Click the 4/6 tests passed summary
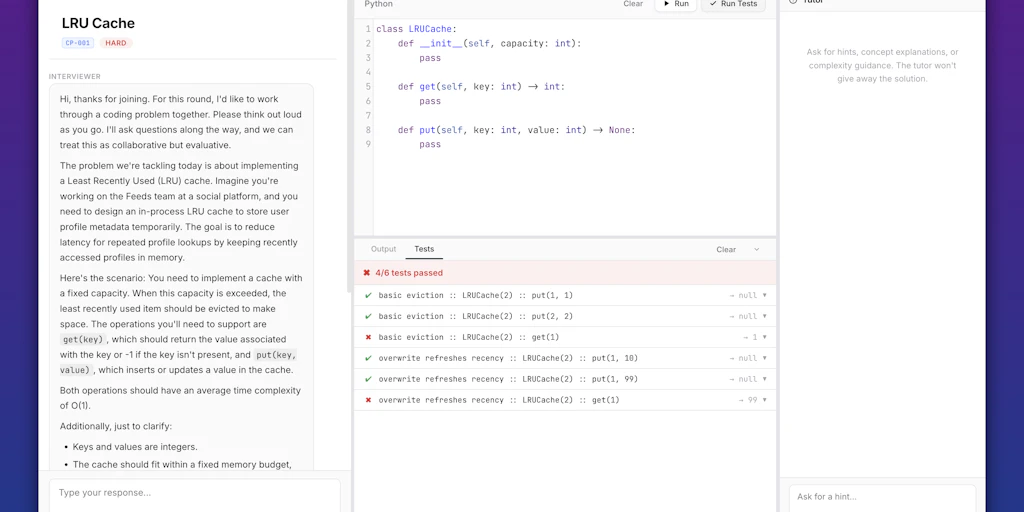The image size is (1024, 512). click(x=409, y=273)
